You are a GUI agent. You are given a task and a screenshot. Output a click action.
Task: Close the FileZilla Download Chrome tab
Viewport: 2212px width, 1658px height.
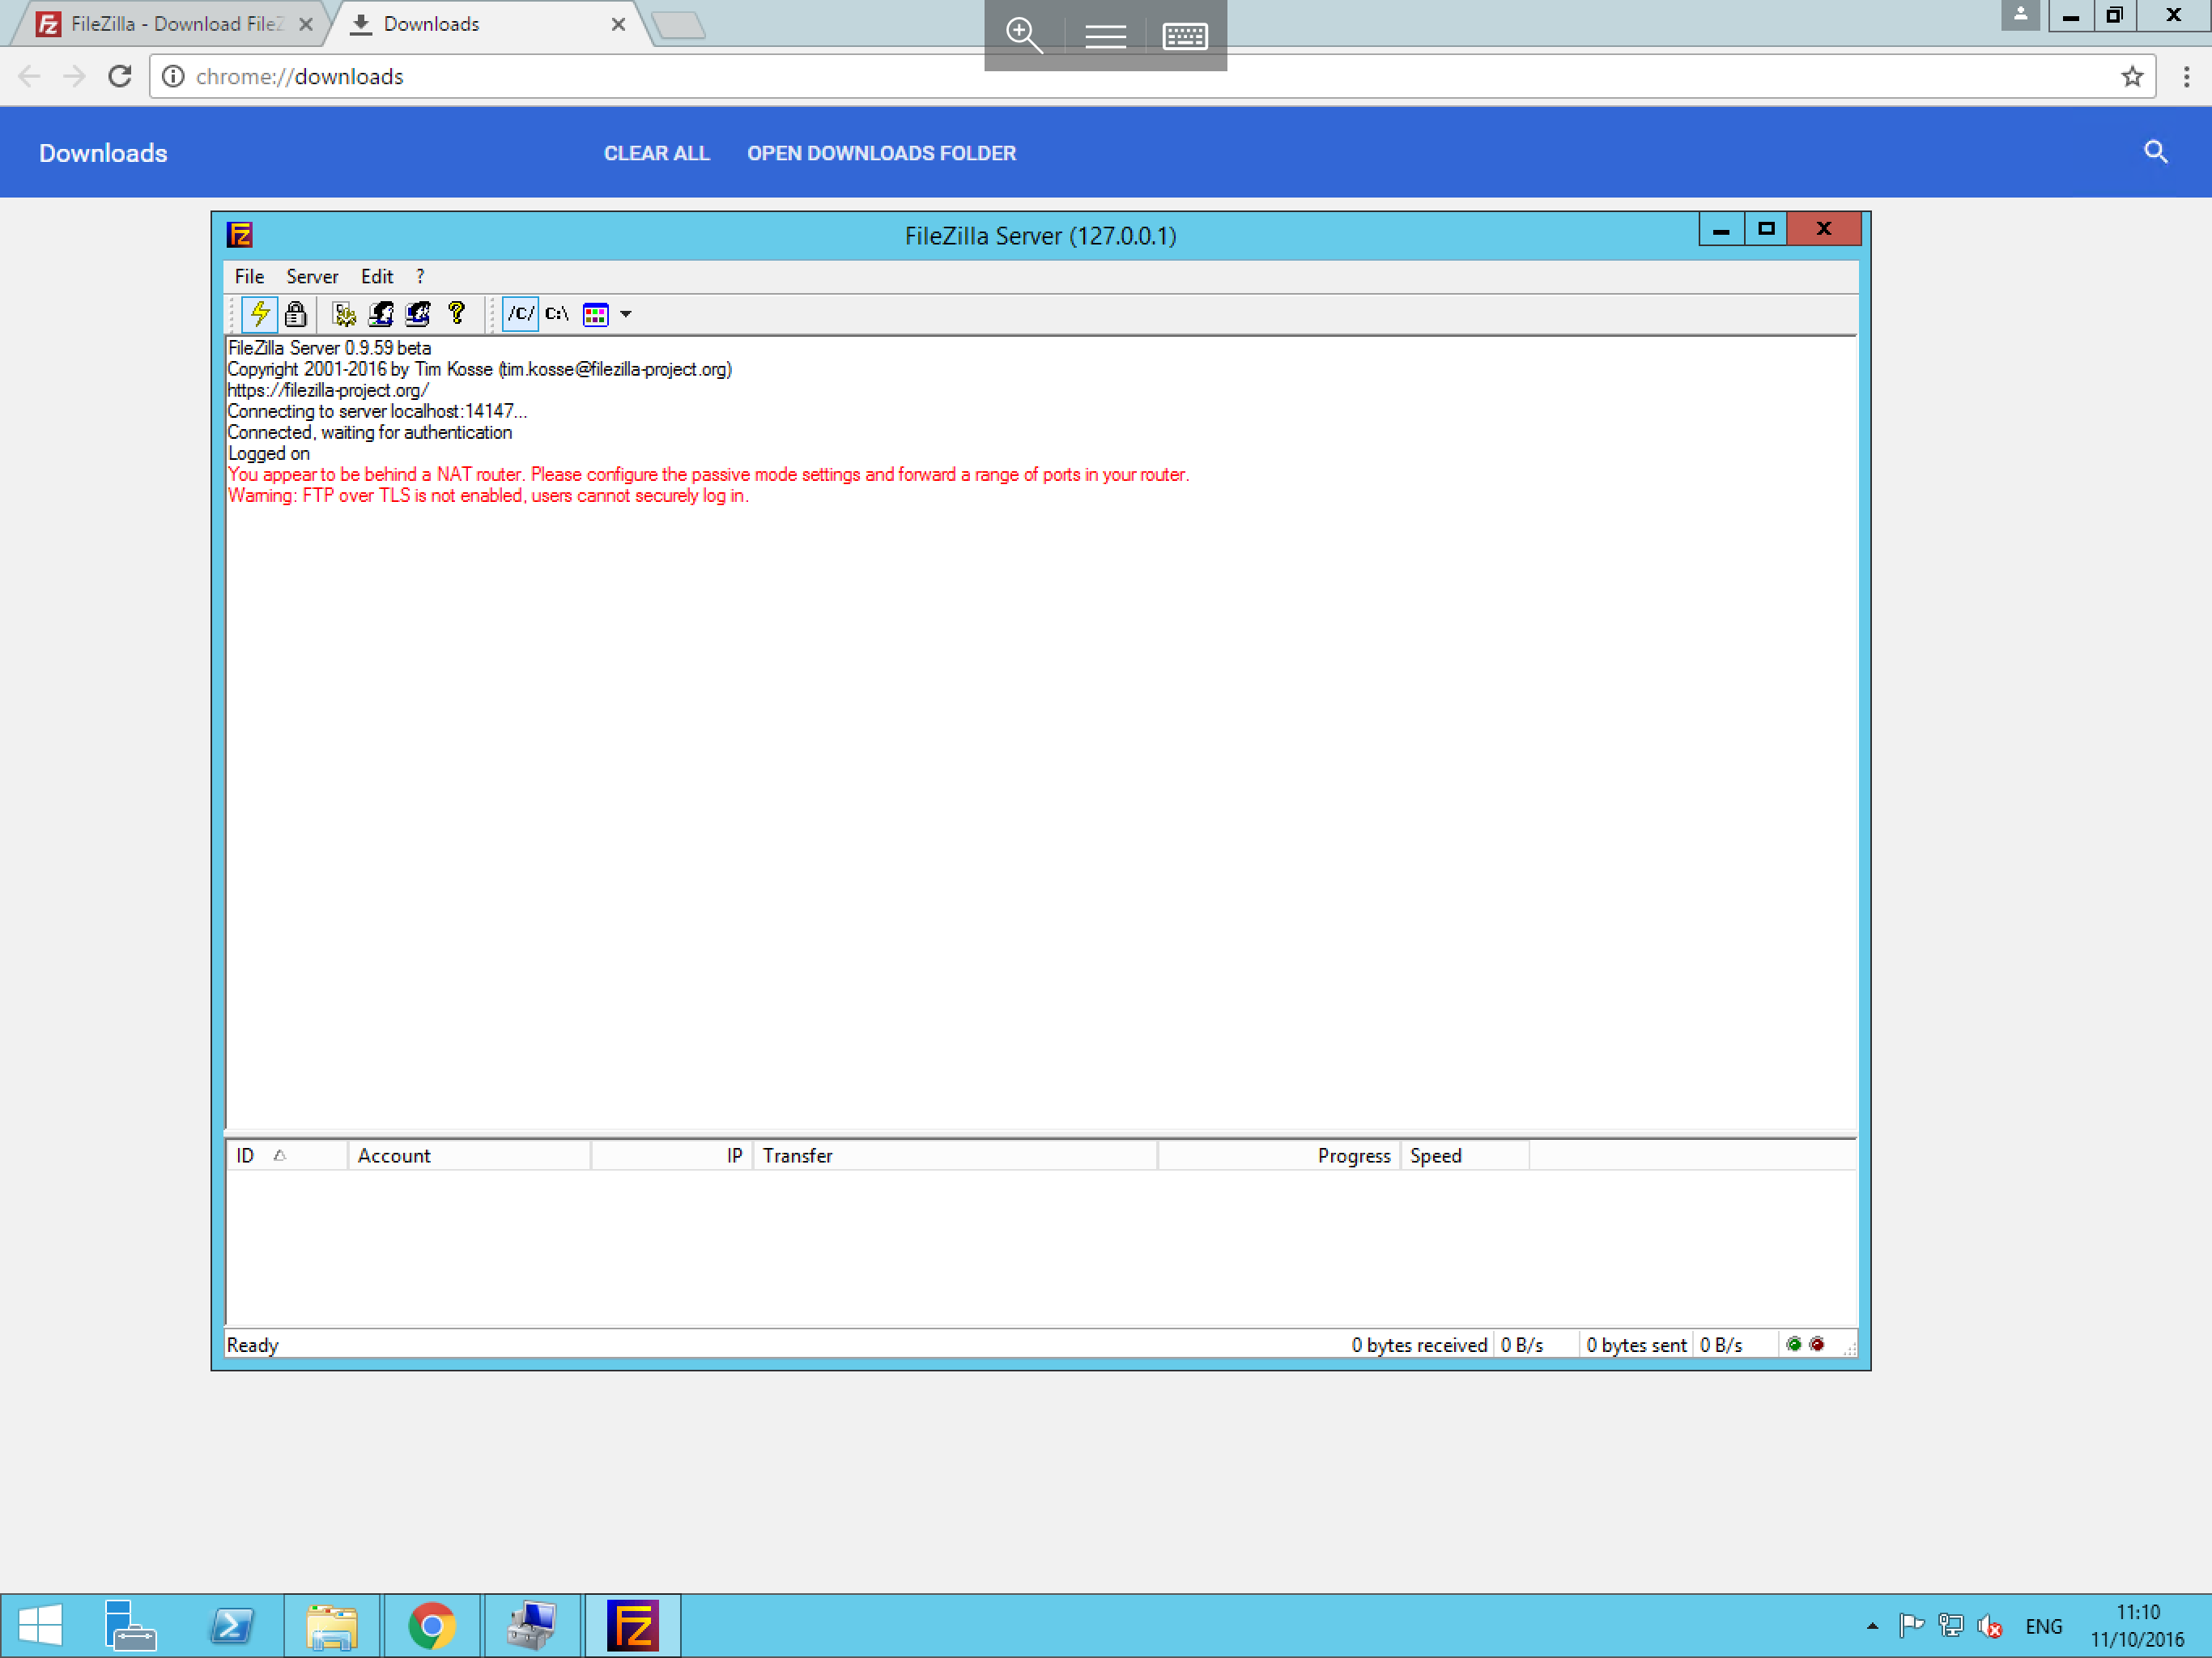(306, 24)
